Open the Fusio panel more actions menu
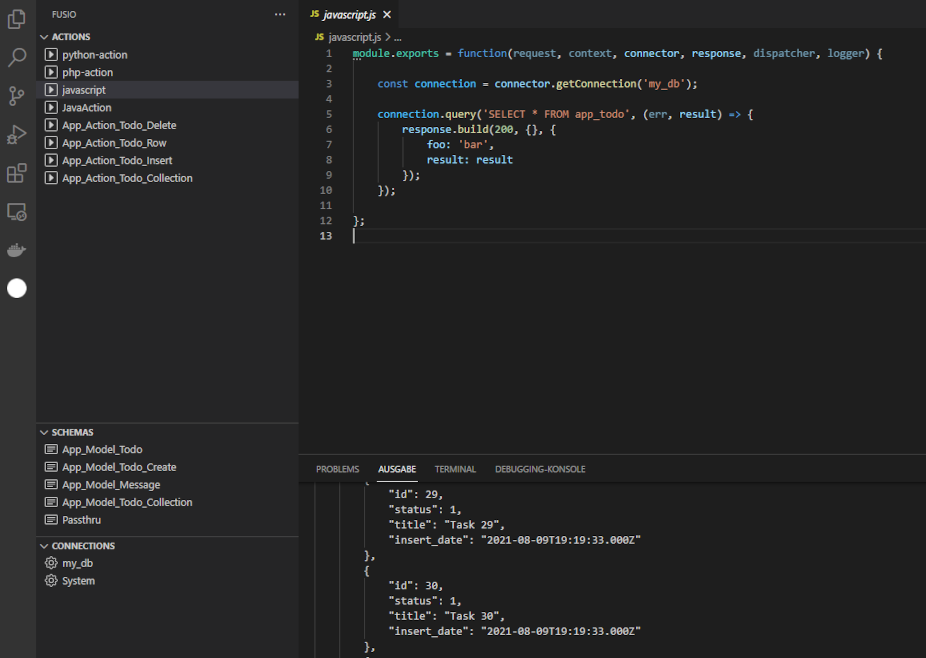 280,15
